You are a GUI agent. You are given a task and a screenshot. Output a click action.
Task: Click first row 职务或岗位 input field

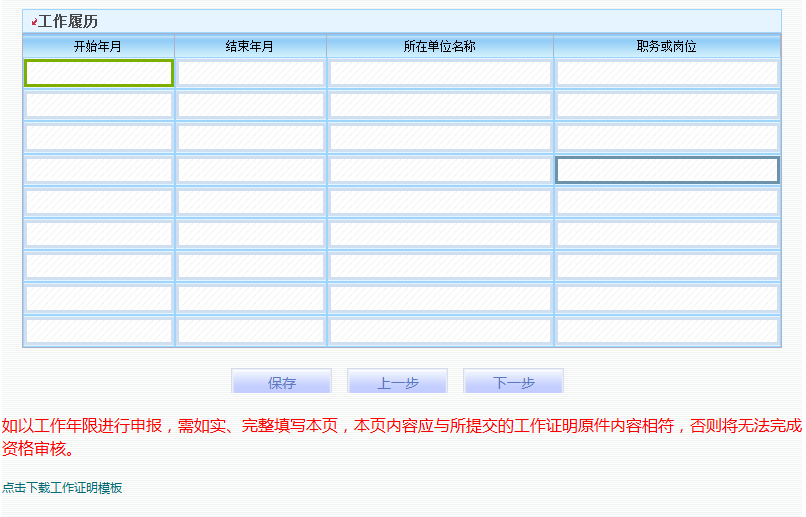coord(667,73)
